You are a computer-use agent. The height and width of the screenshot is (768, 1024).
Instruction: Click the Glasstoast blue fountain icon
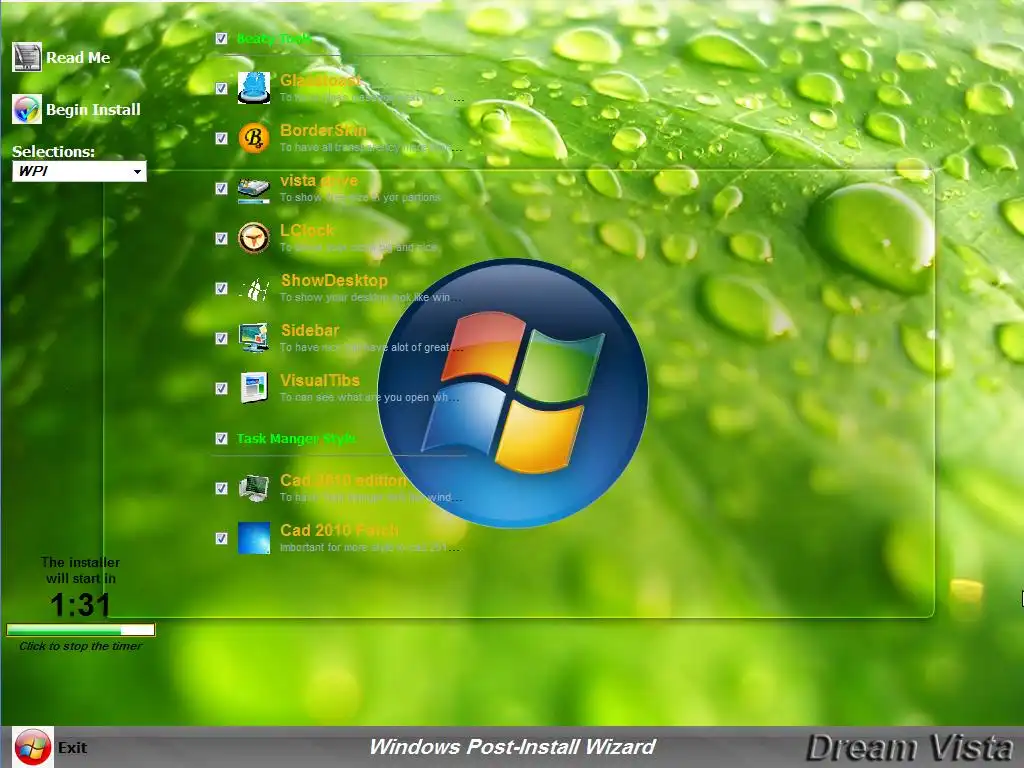253,88
